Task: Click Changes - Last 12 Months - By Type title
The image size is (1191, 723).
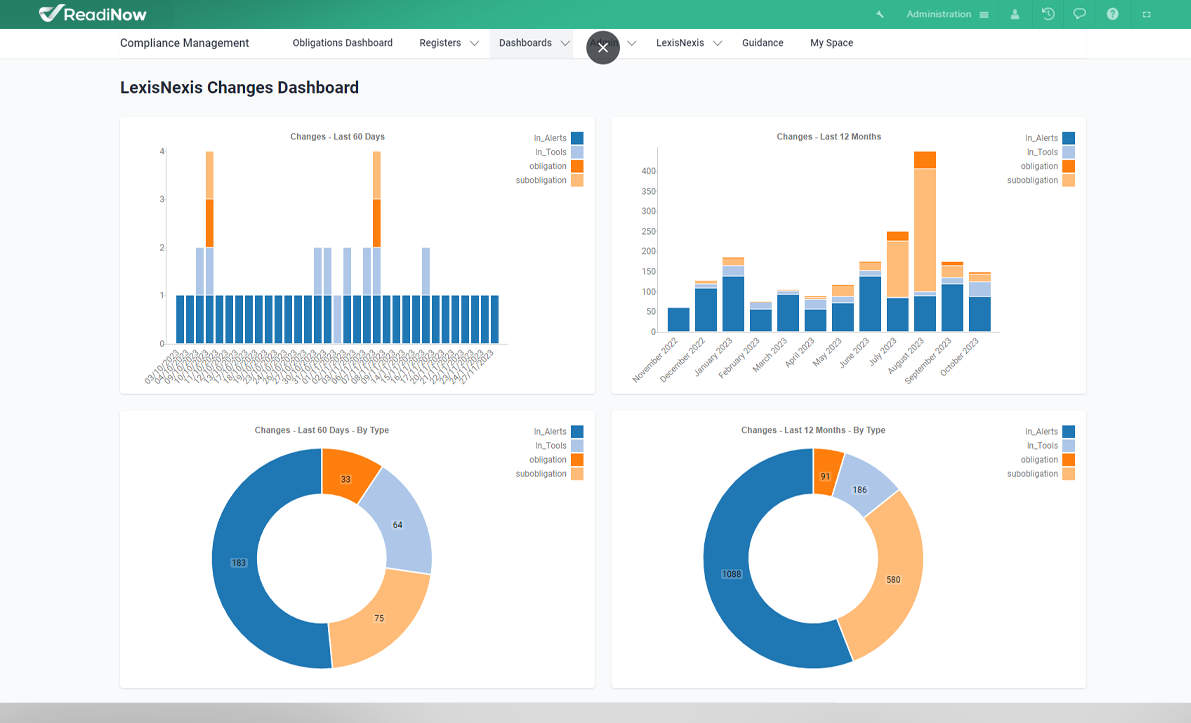Action: [813, 430]
